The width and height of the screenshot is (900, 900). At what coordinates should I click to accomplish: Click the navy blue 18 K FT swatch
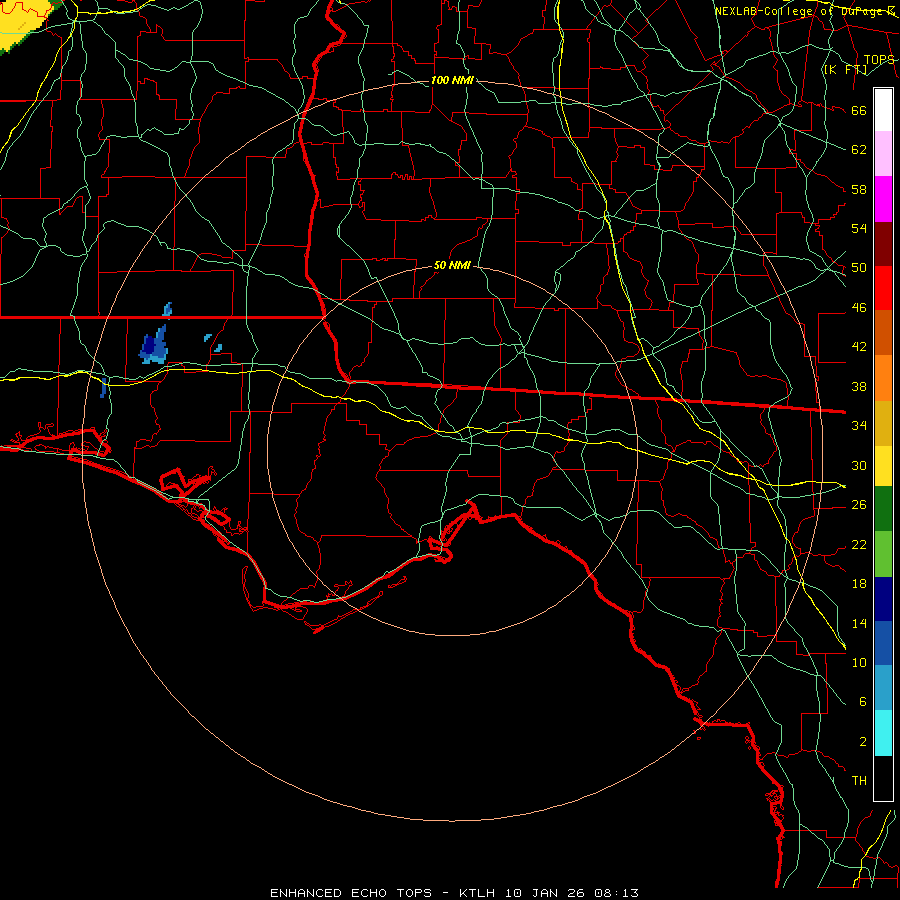pyautogui.click(x=883, y=599)
